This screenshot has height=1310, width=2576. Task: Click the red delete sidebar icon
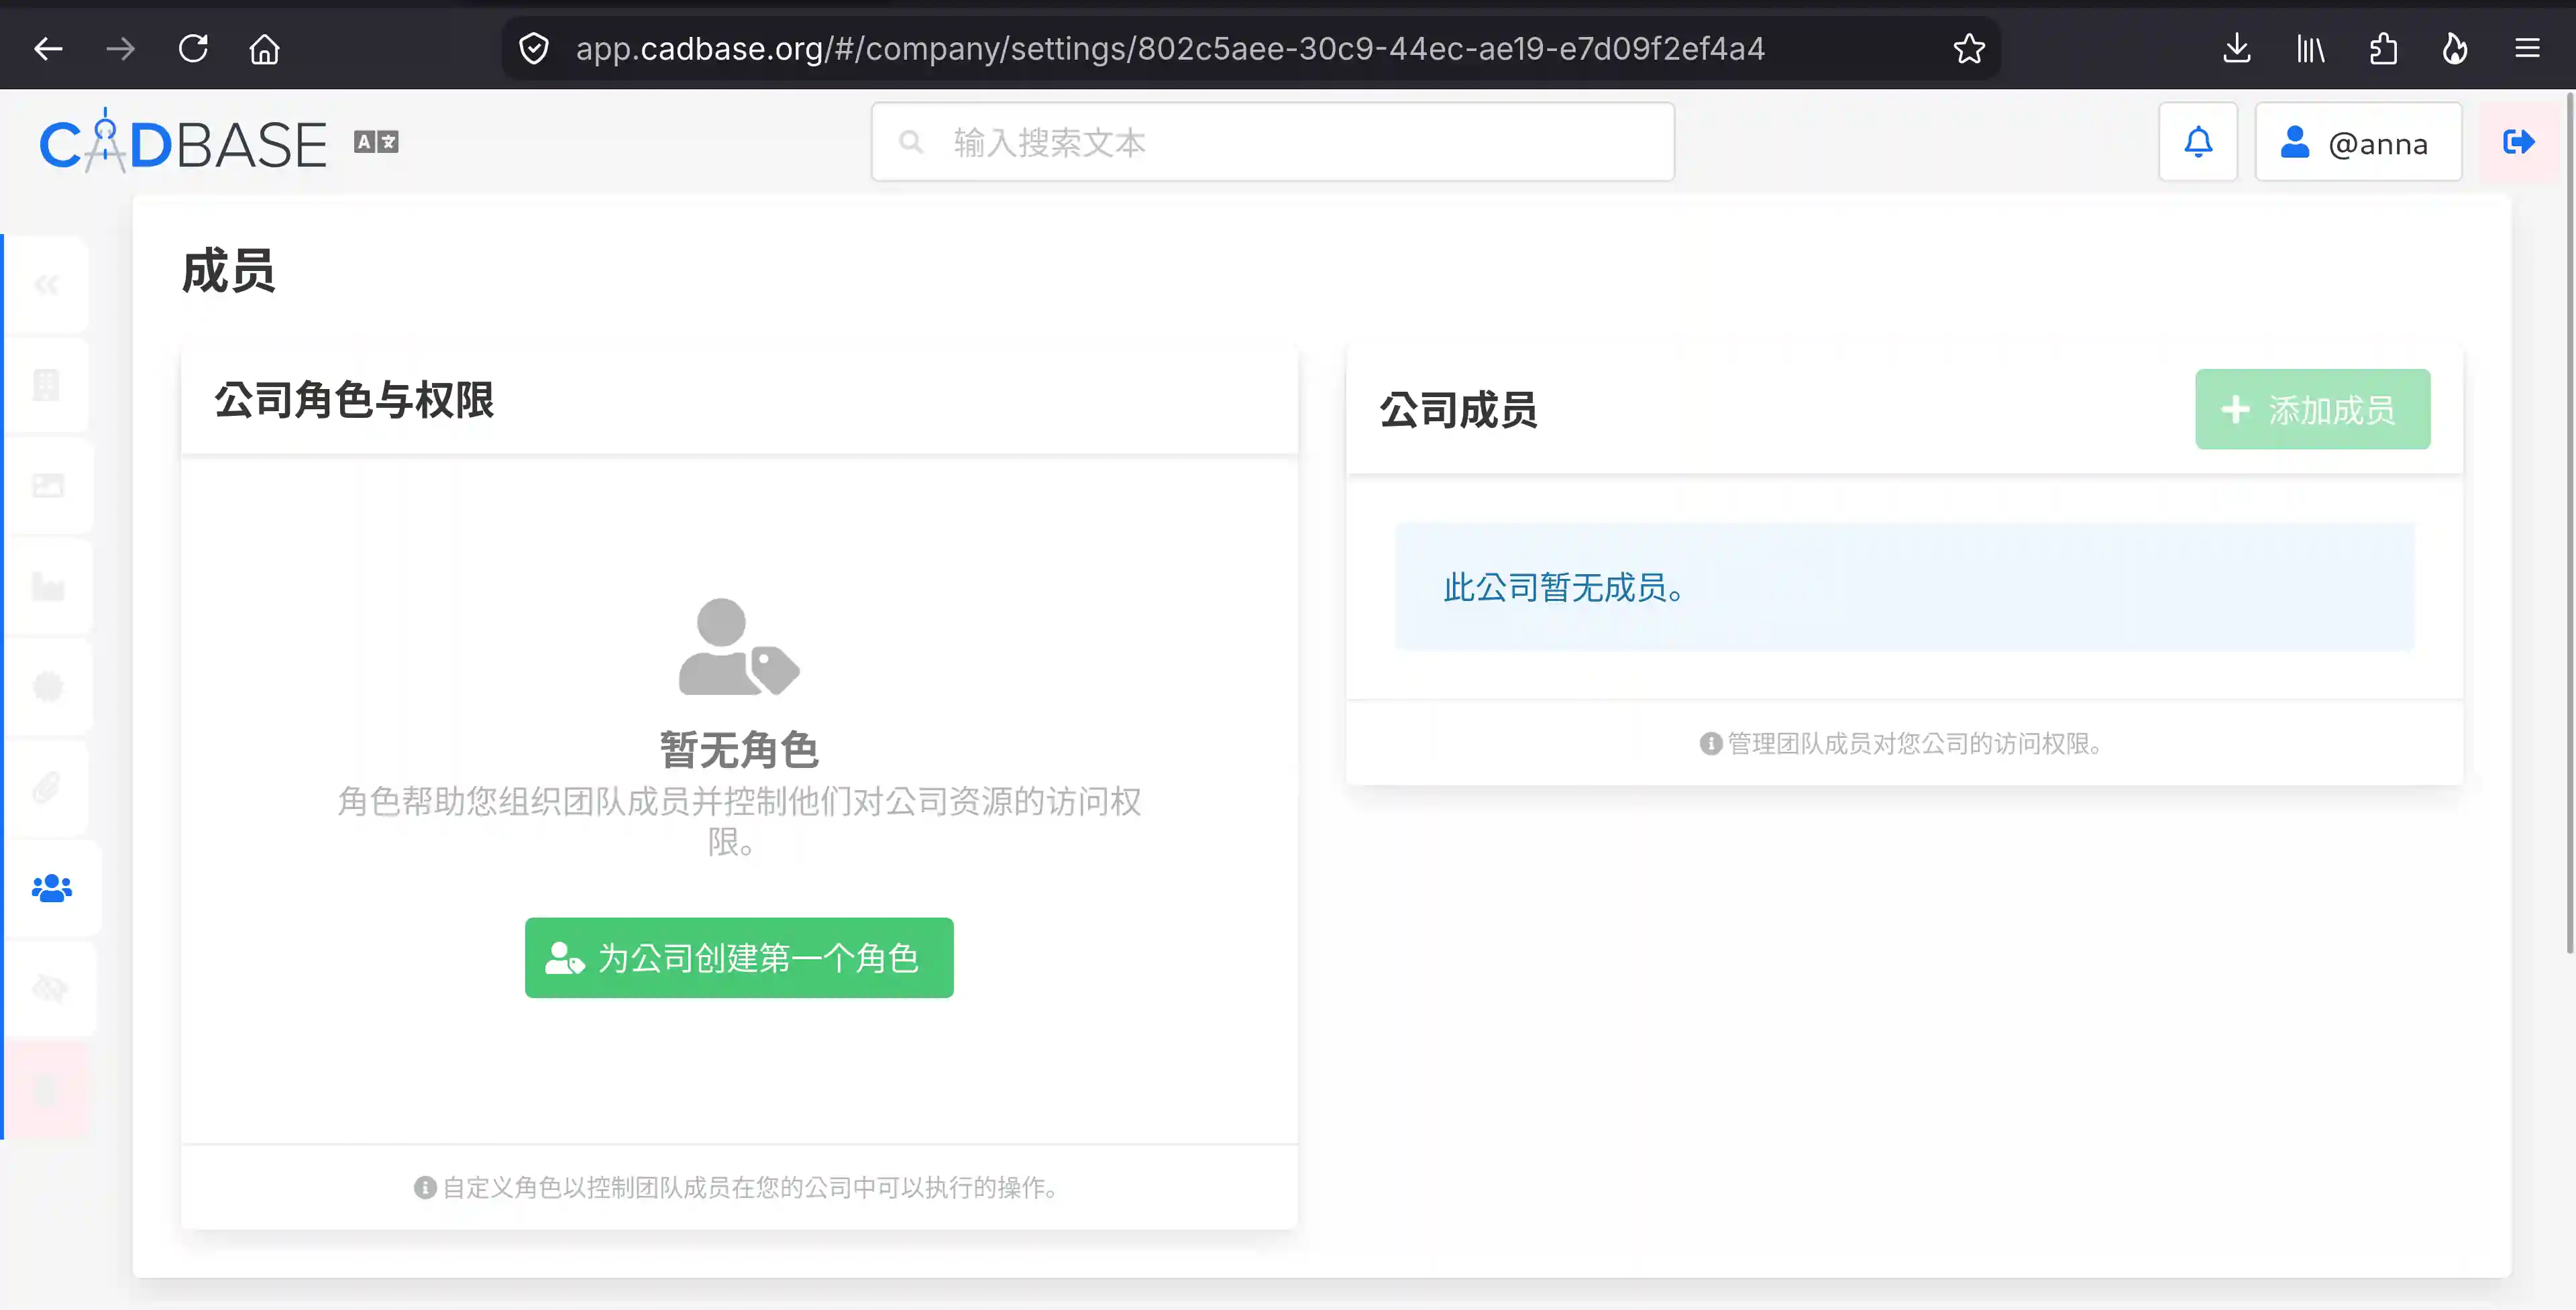pyautogui.click(x=47, y=1089)
